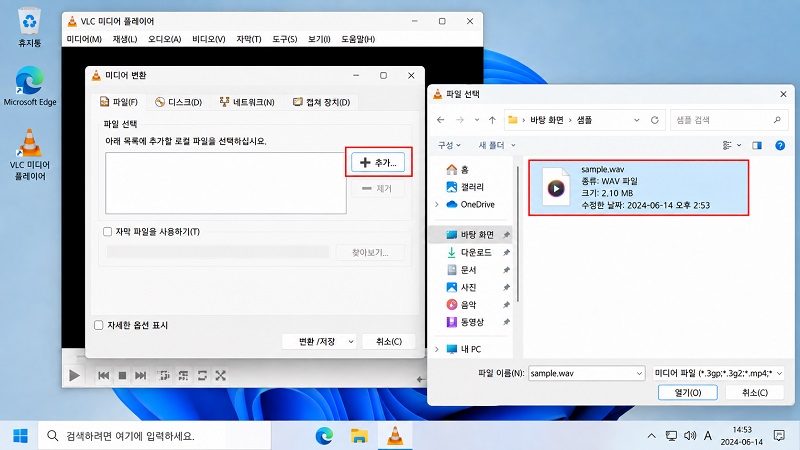Open 갤러리 in the navigation pane
800x450 pixels.
(x=465, y=187)
